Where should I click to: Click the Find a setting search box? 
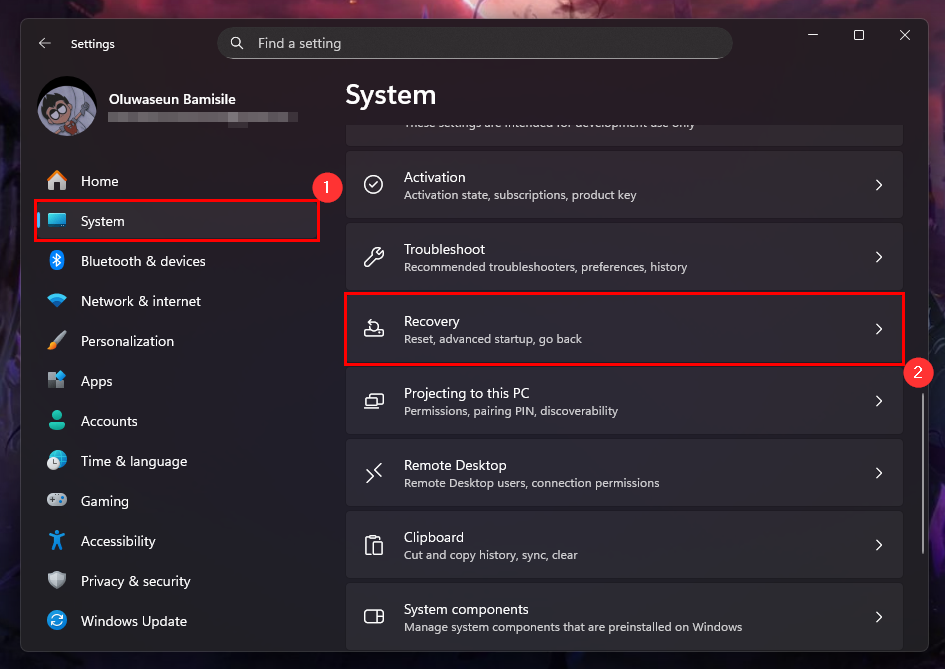coord(474,44)
